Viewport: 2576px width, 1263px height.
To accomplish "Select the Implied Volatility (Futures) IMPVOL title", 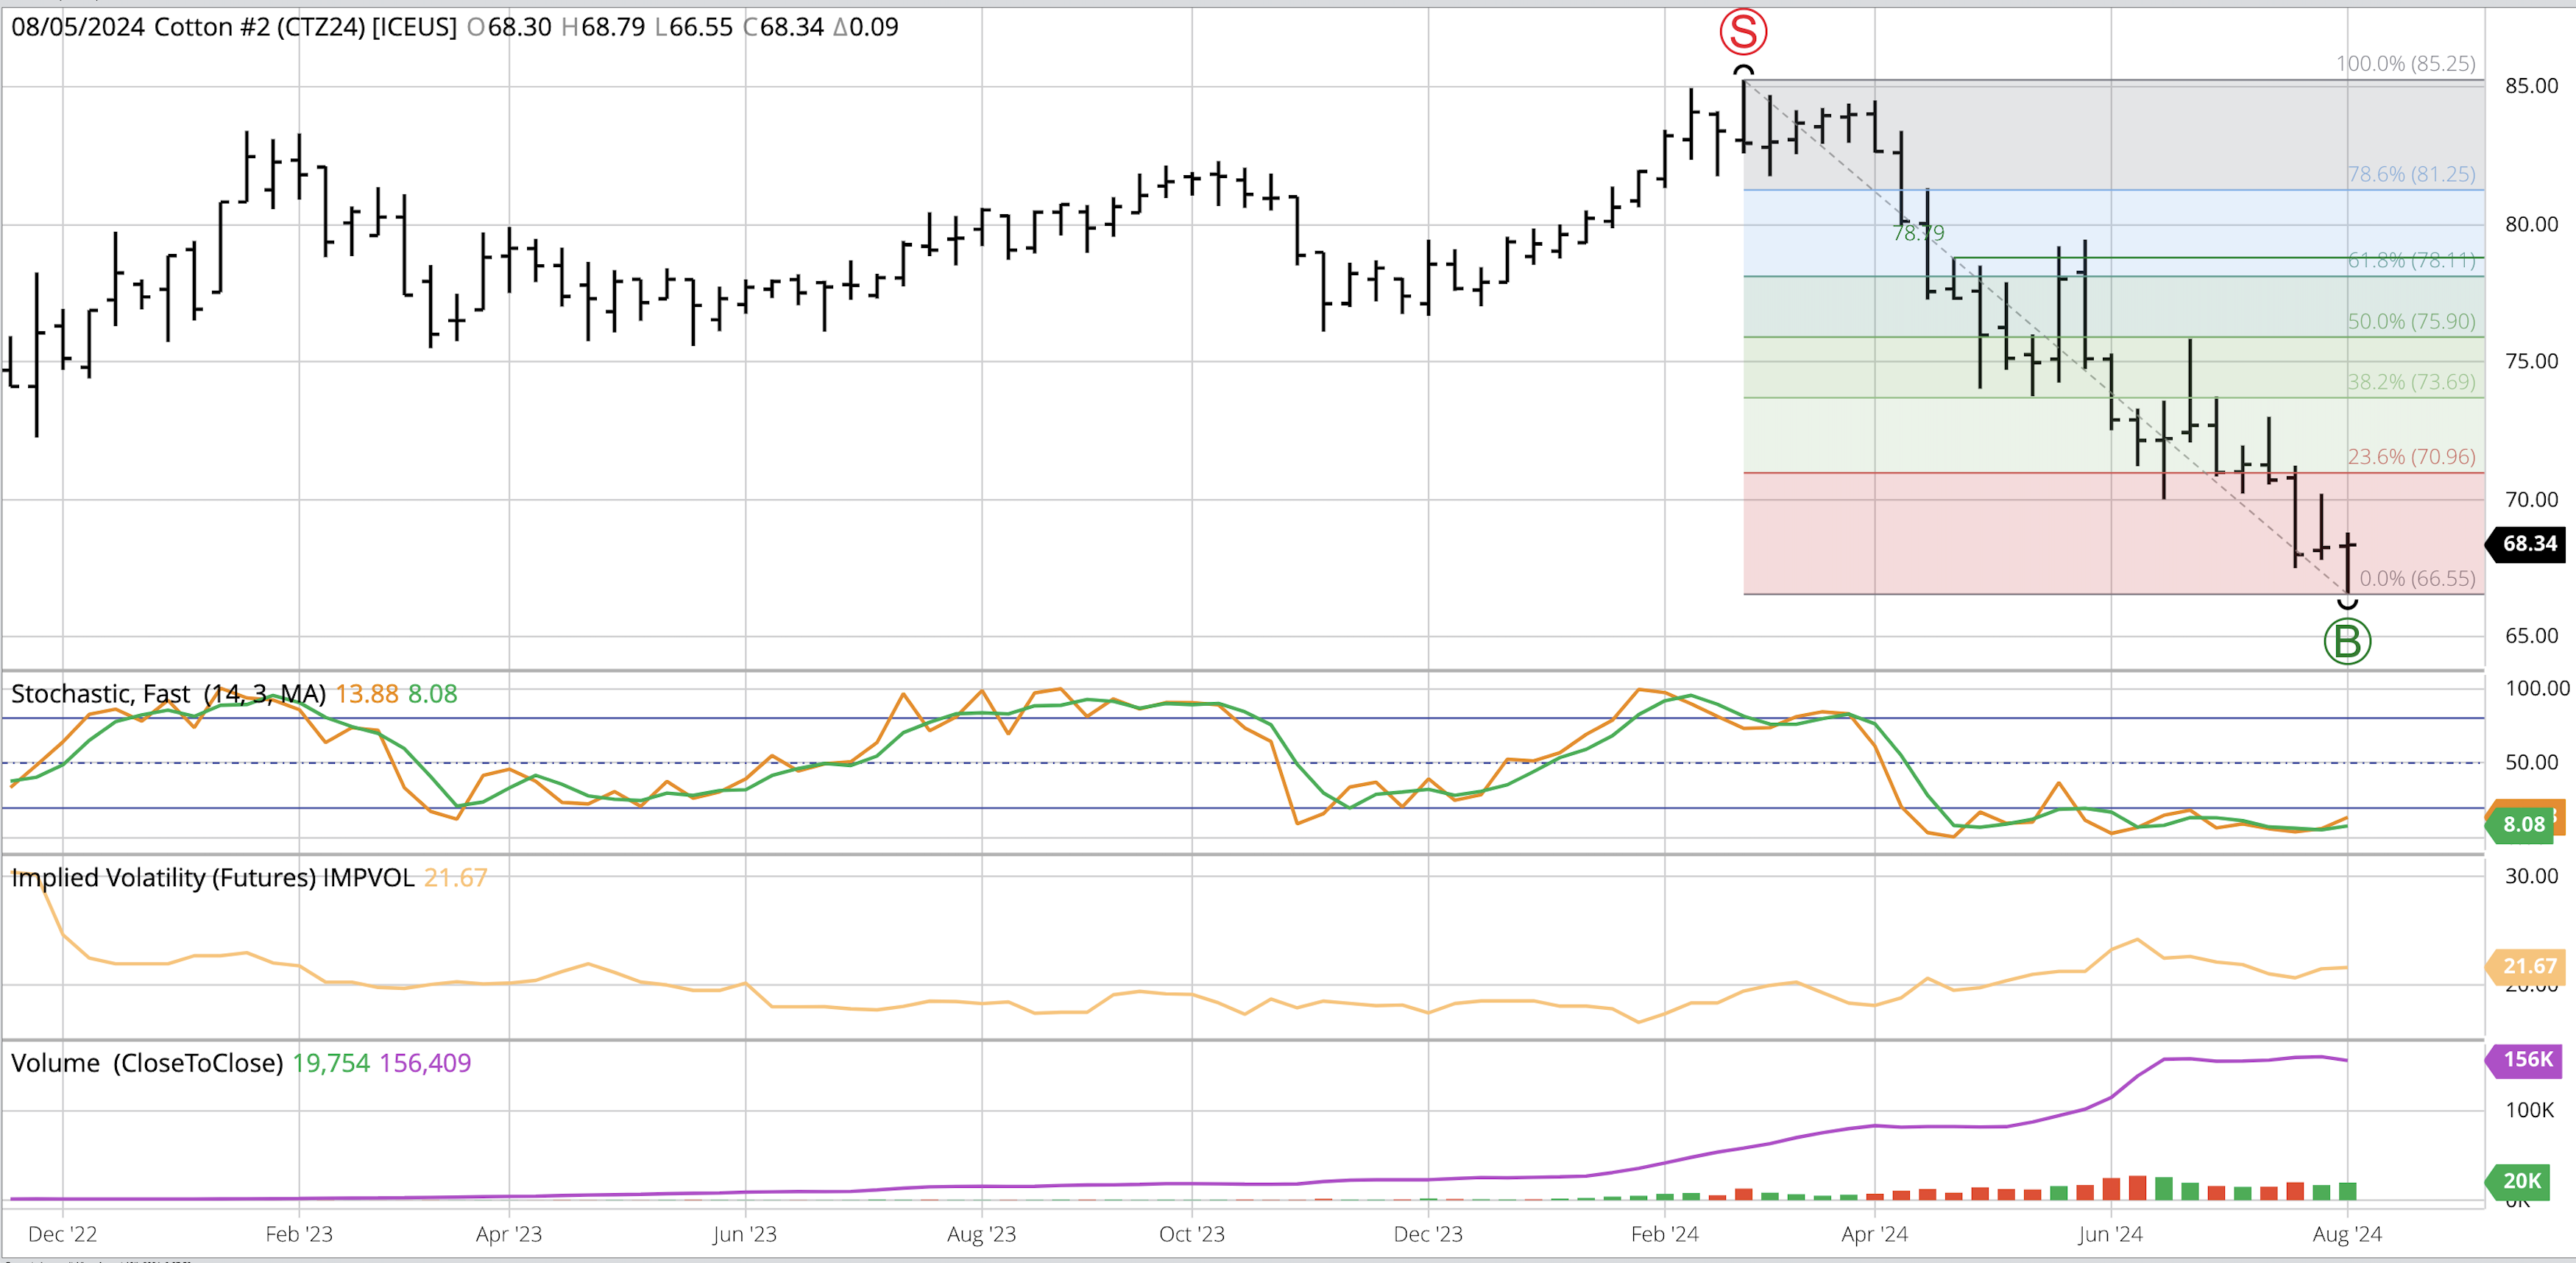I will pyautogui.click(x=212, y=878).
